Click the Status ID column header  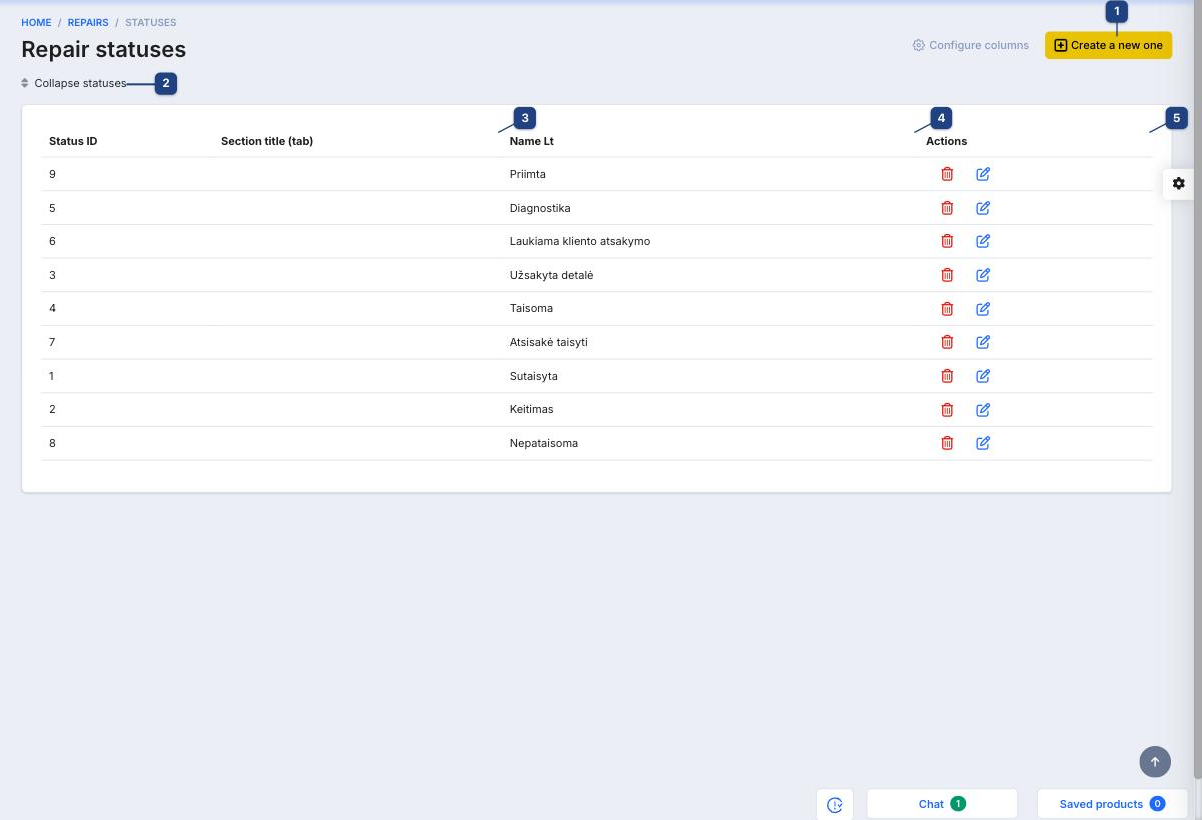coord(73,141)
